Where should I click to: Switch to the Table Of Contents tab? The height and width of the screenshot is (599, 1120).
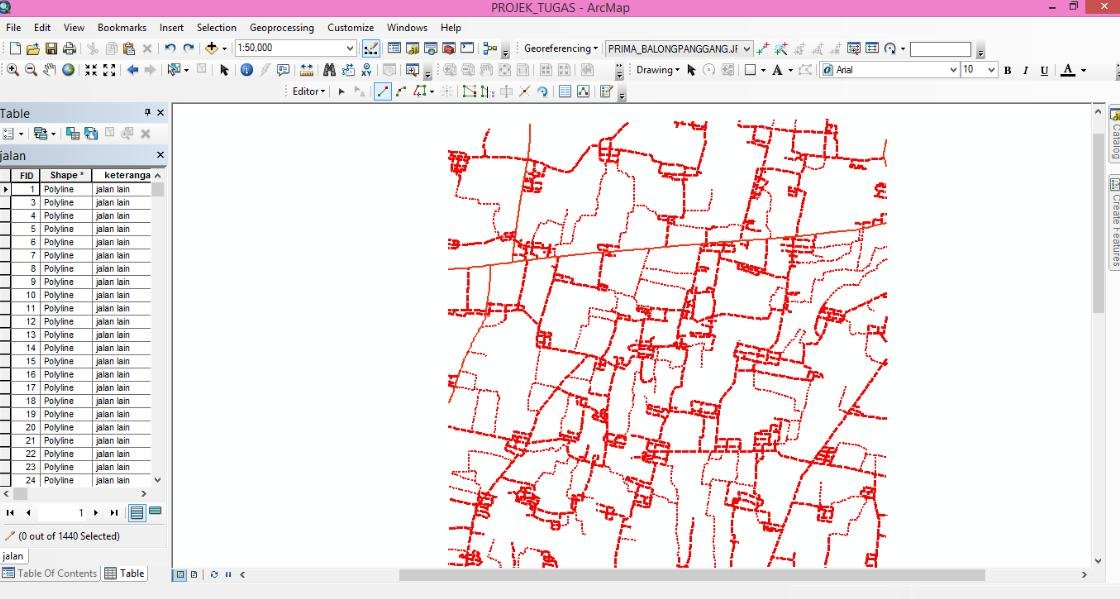[x=50, y=573]
